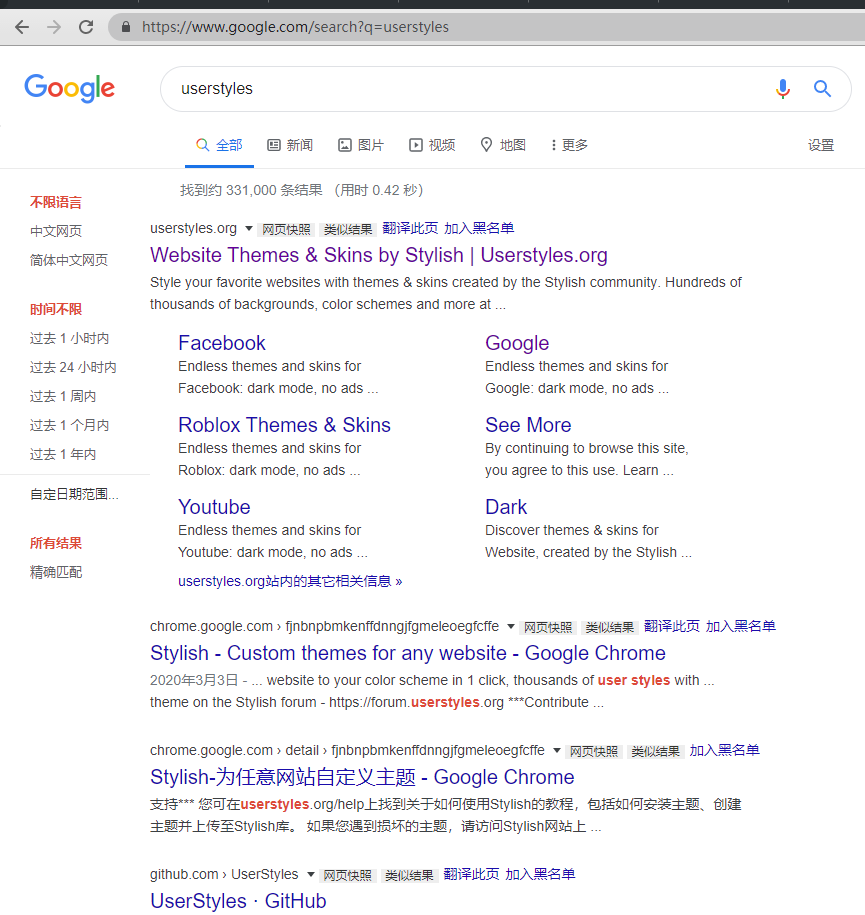Image resolution: width=865 pixels, height=915 pixels.
Task: Click 翻译此页 for the GitHub result
Action: (472, 874)
